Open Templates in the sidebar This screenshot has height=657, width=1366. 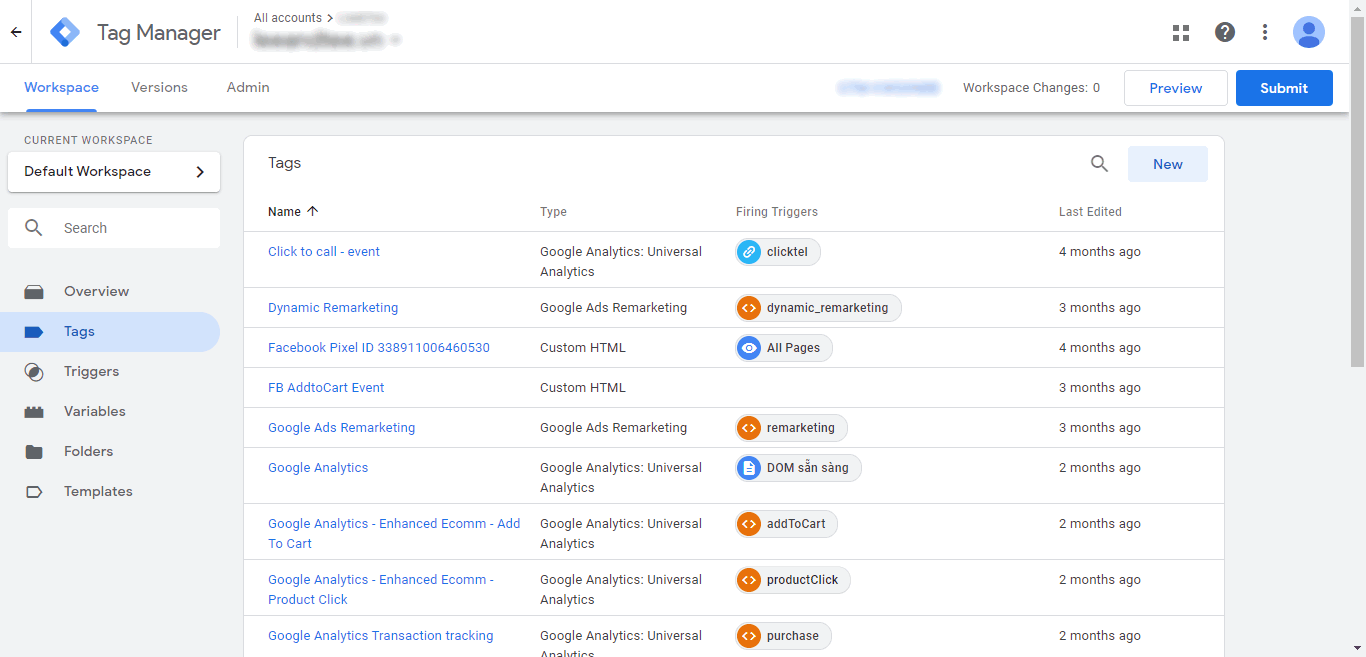click(110, 492)
